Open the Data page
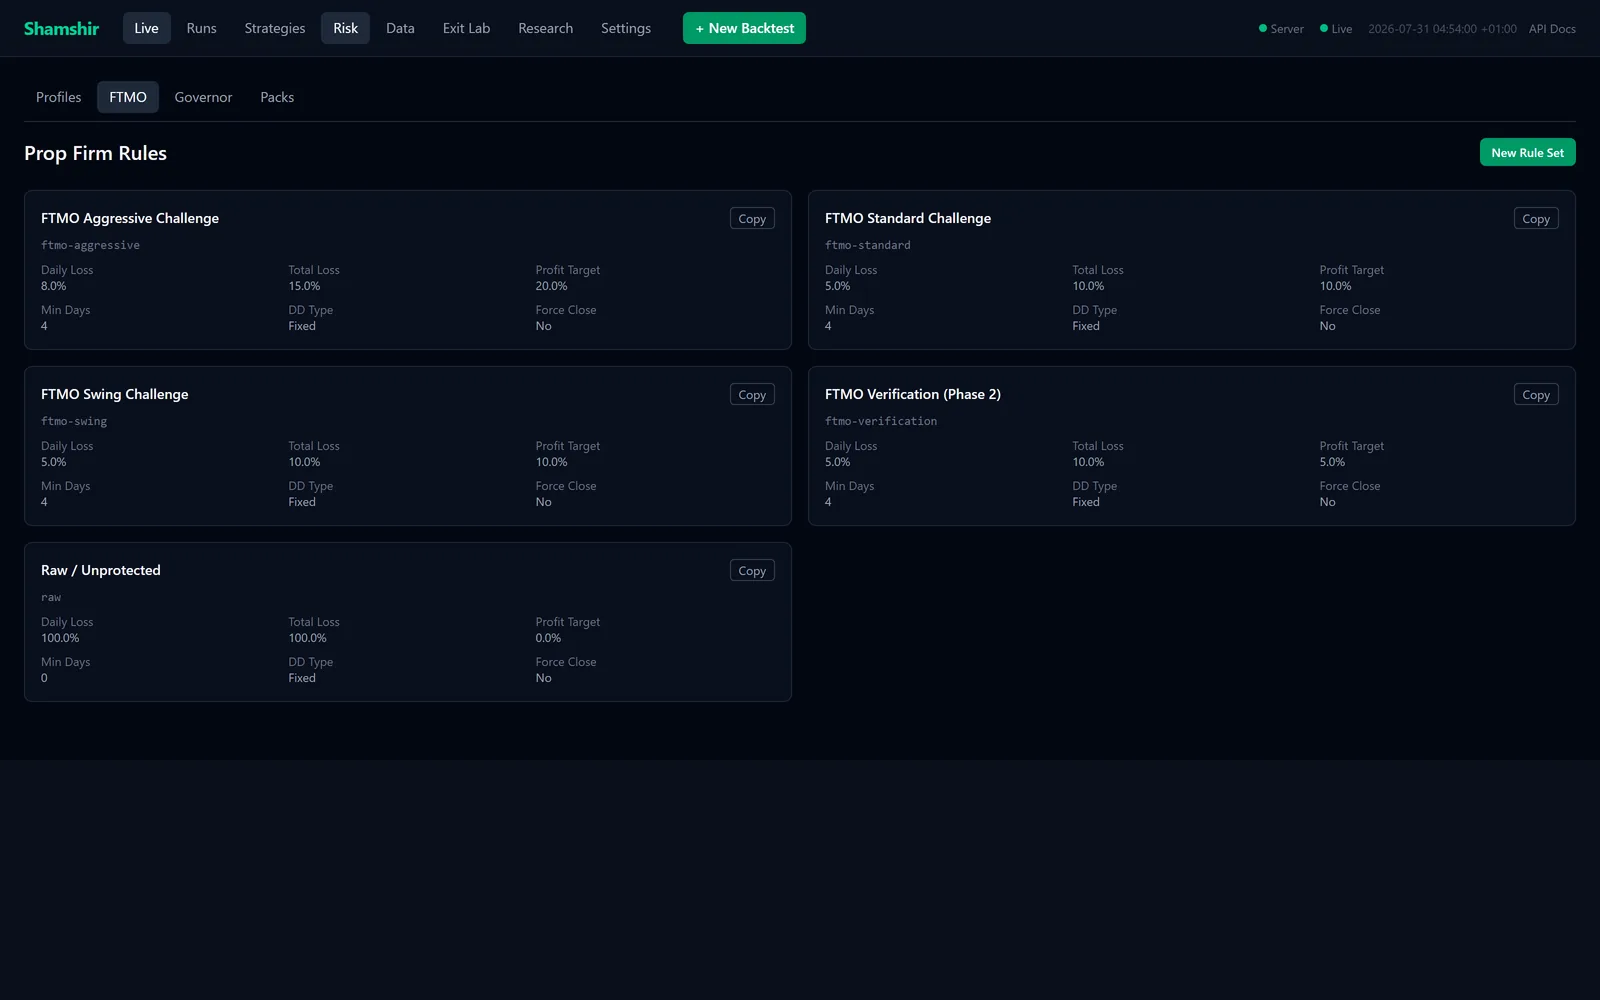 click(400, 28)
